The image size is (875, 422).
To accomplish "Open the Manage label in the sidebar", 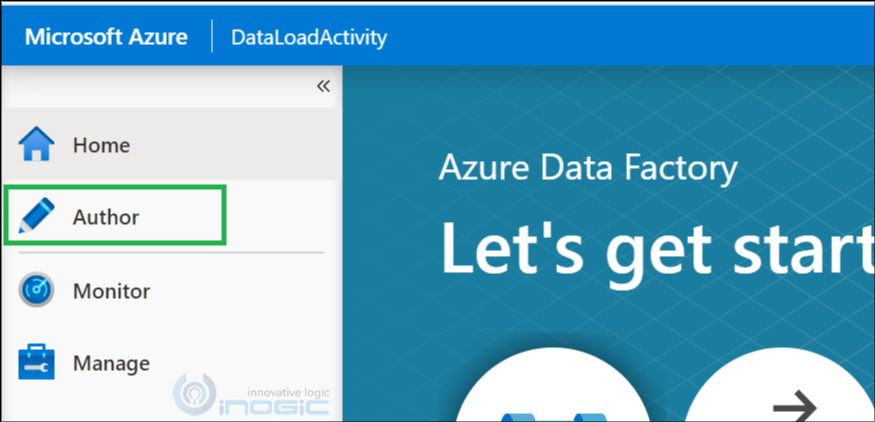I will point(111,363).
